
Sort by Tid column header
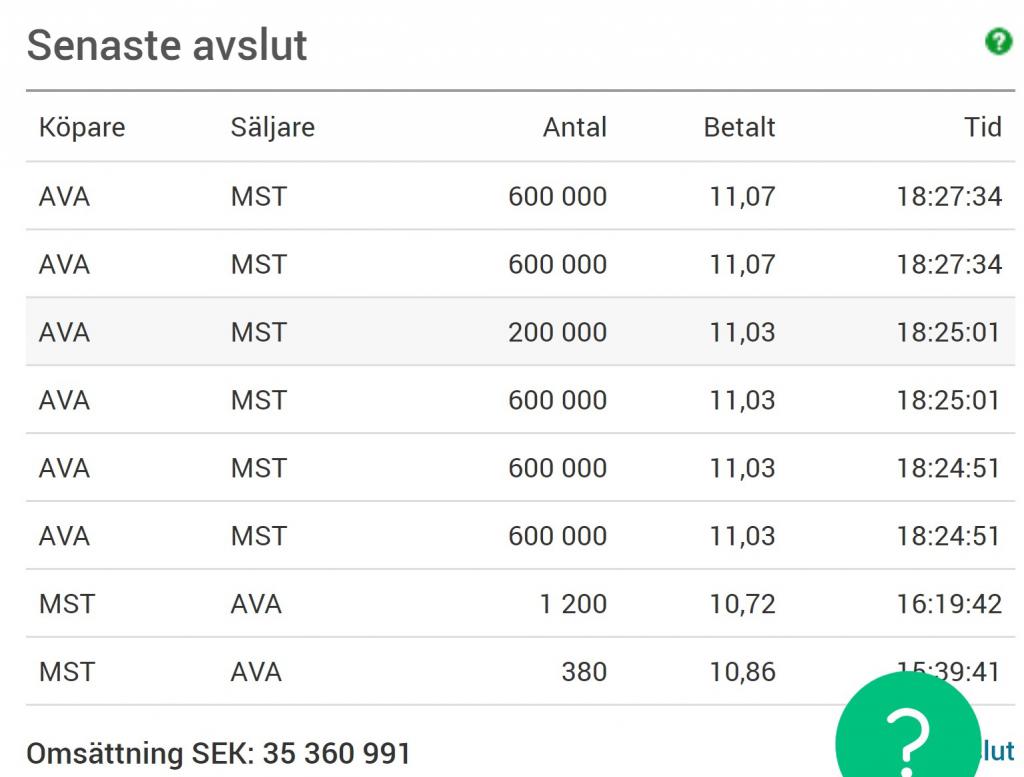coord(983,127)
